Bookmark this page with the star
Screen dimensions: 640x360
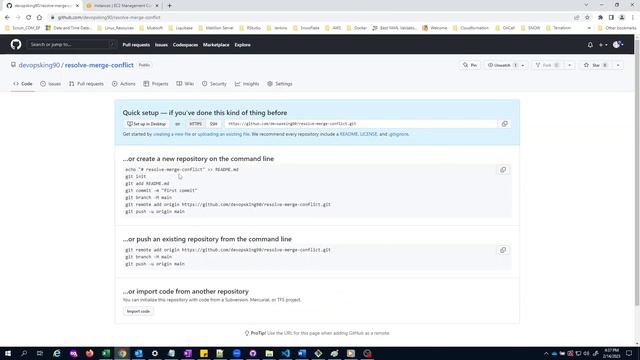pos(587,18)
